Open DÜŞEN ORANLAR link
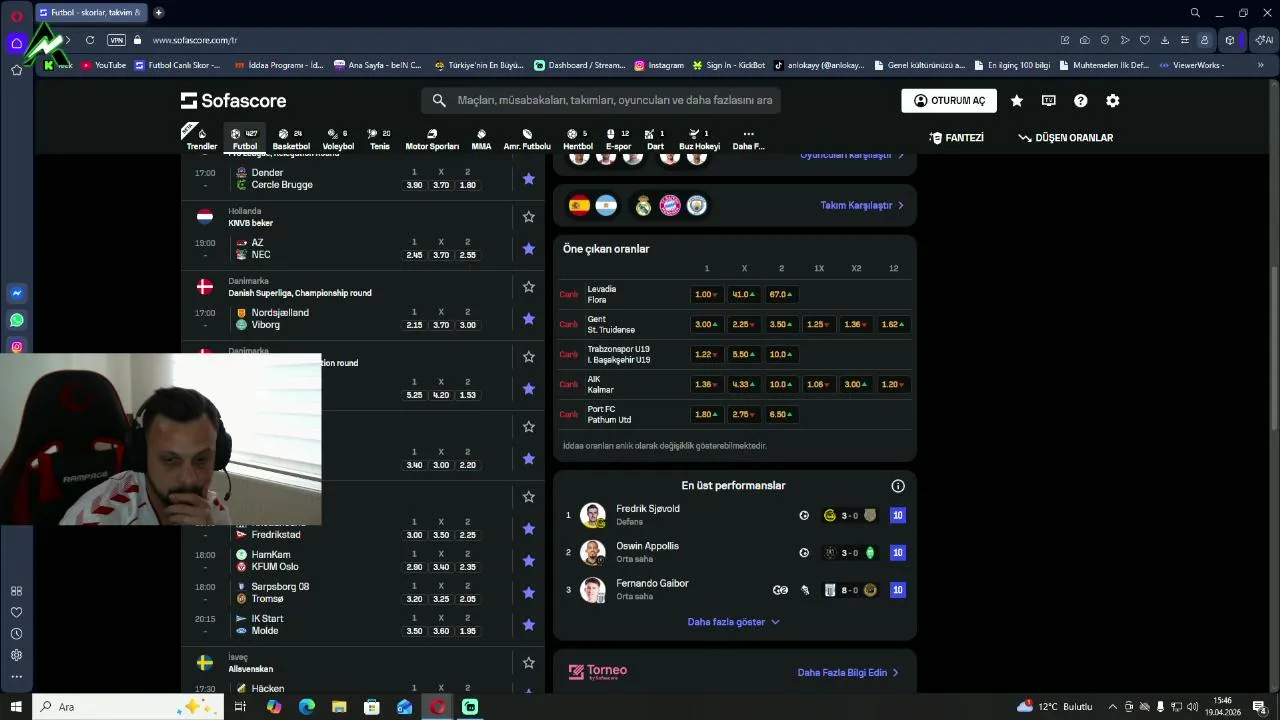Viewport: 1280px width, 720px height. [x=1066, y=138]
